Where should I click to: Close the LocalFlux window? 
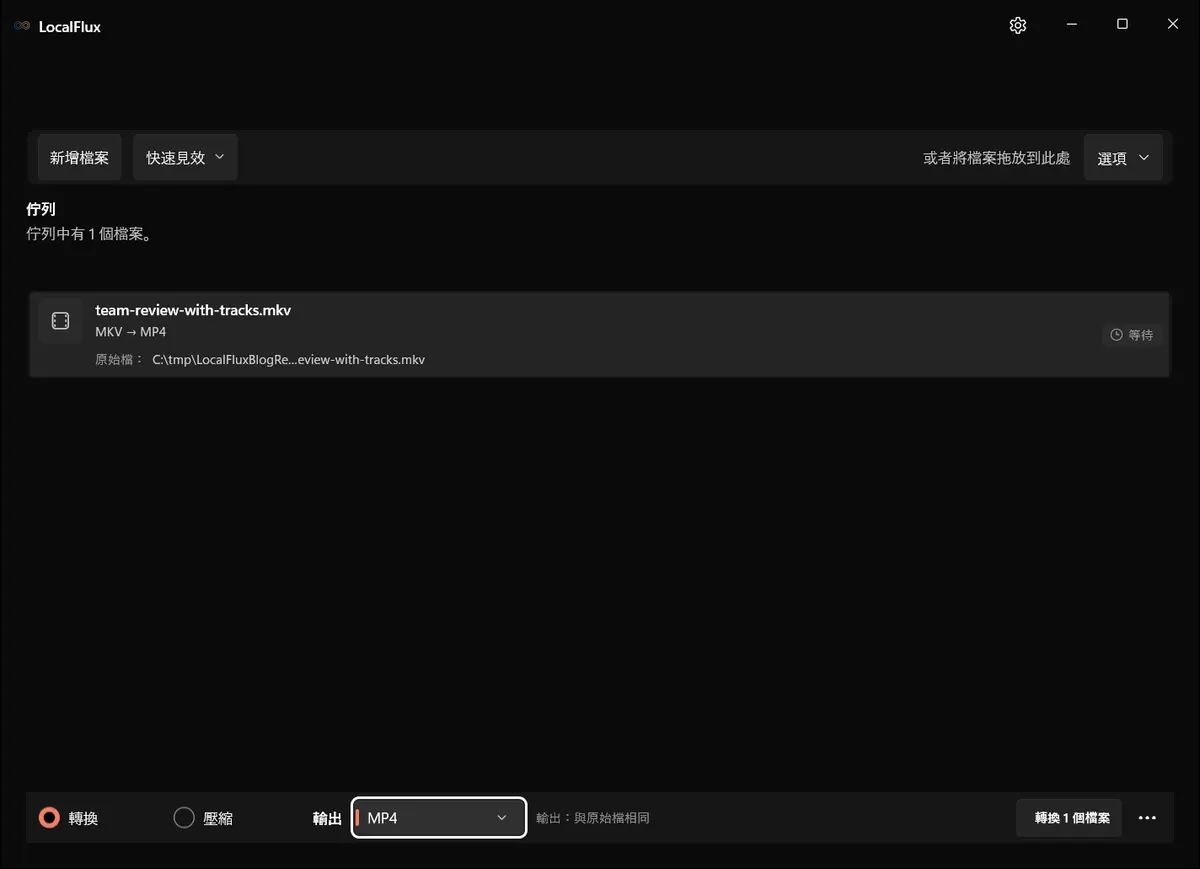[1173, 25]
